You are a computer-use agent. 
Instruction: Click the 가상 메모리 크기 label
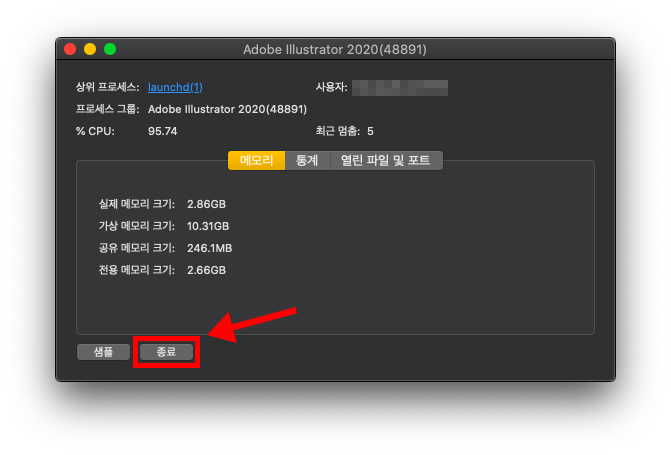pyautogui.click(x=137, y=226)
